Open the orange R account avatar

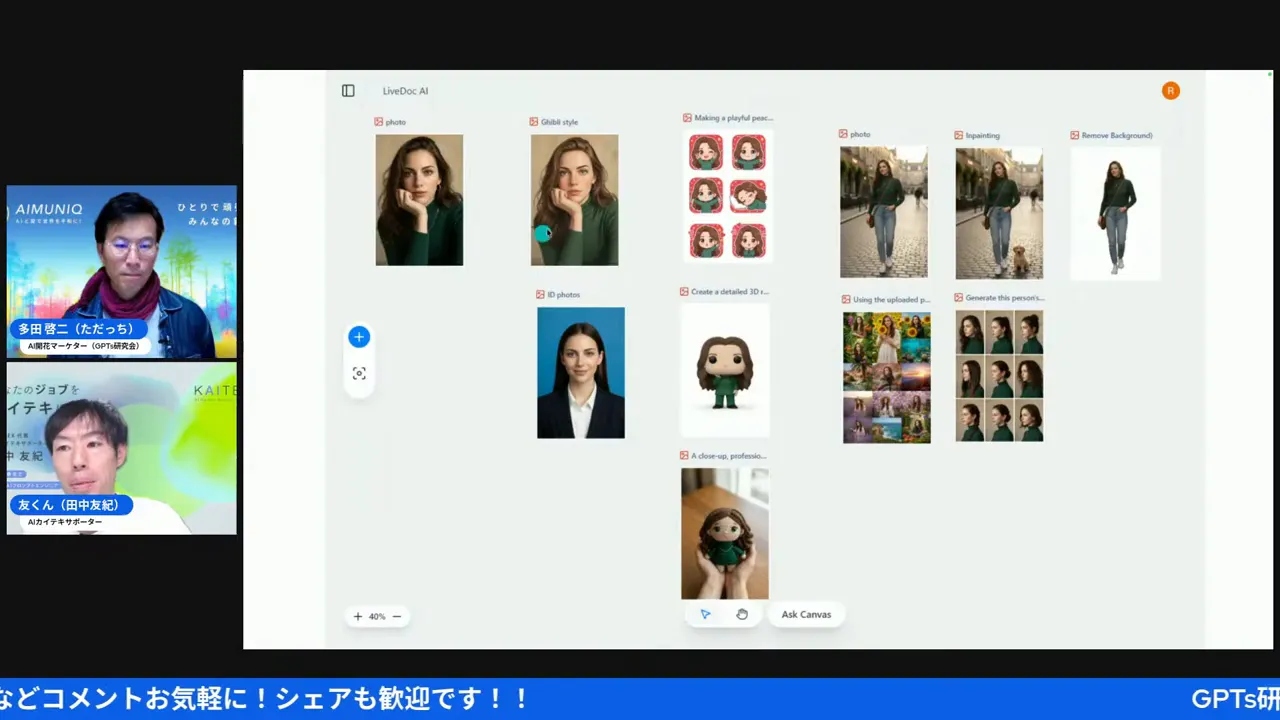point(1170,90)
